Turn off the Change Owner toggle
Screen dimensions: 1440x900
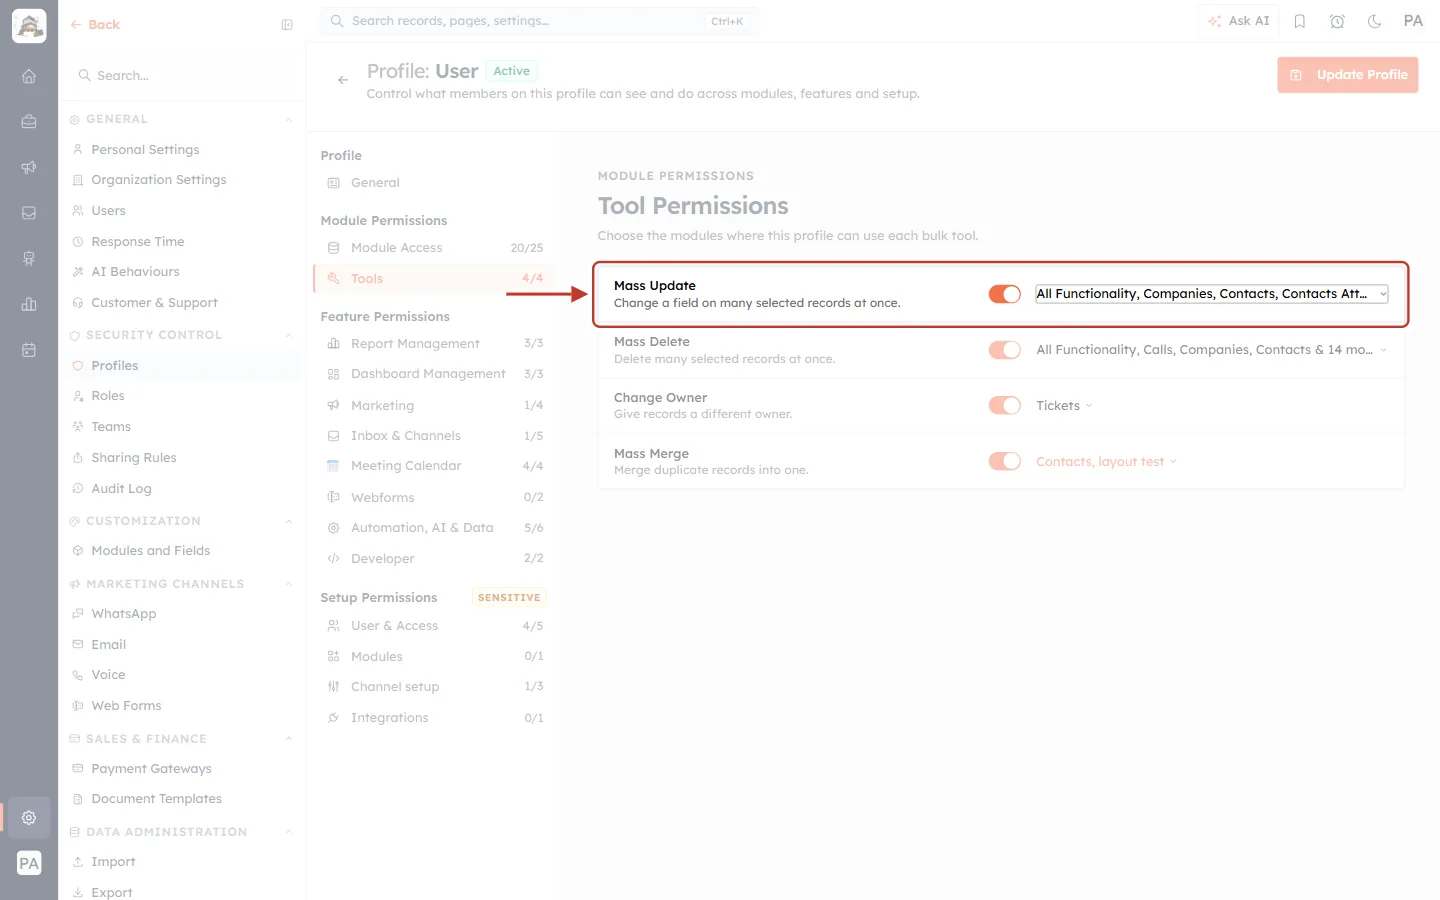click(1004, 406)
